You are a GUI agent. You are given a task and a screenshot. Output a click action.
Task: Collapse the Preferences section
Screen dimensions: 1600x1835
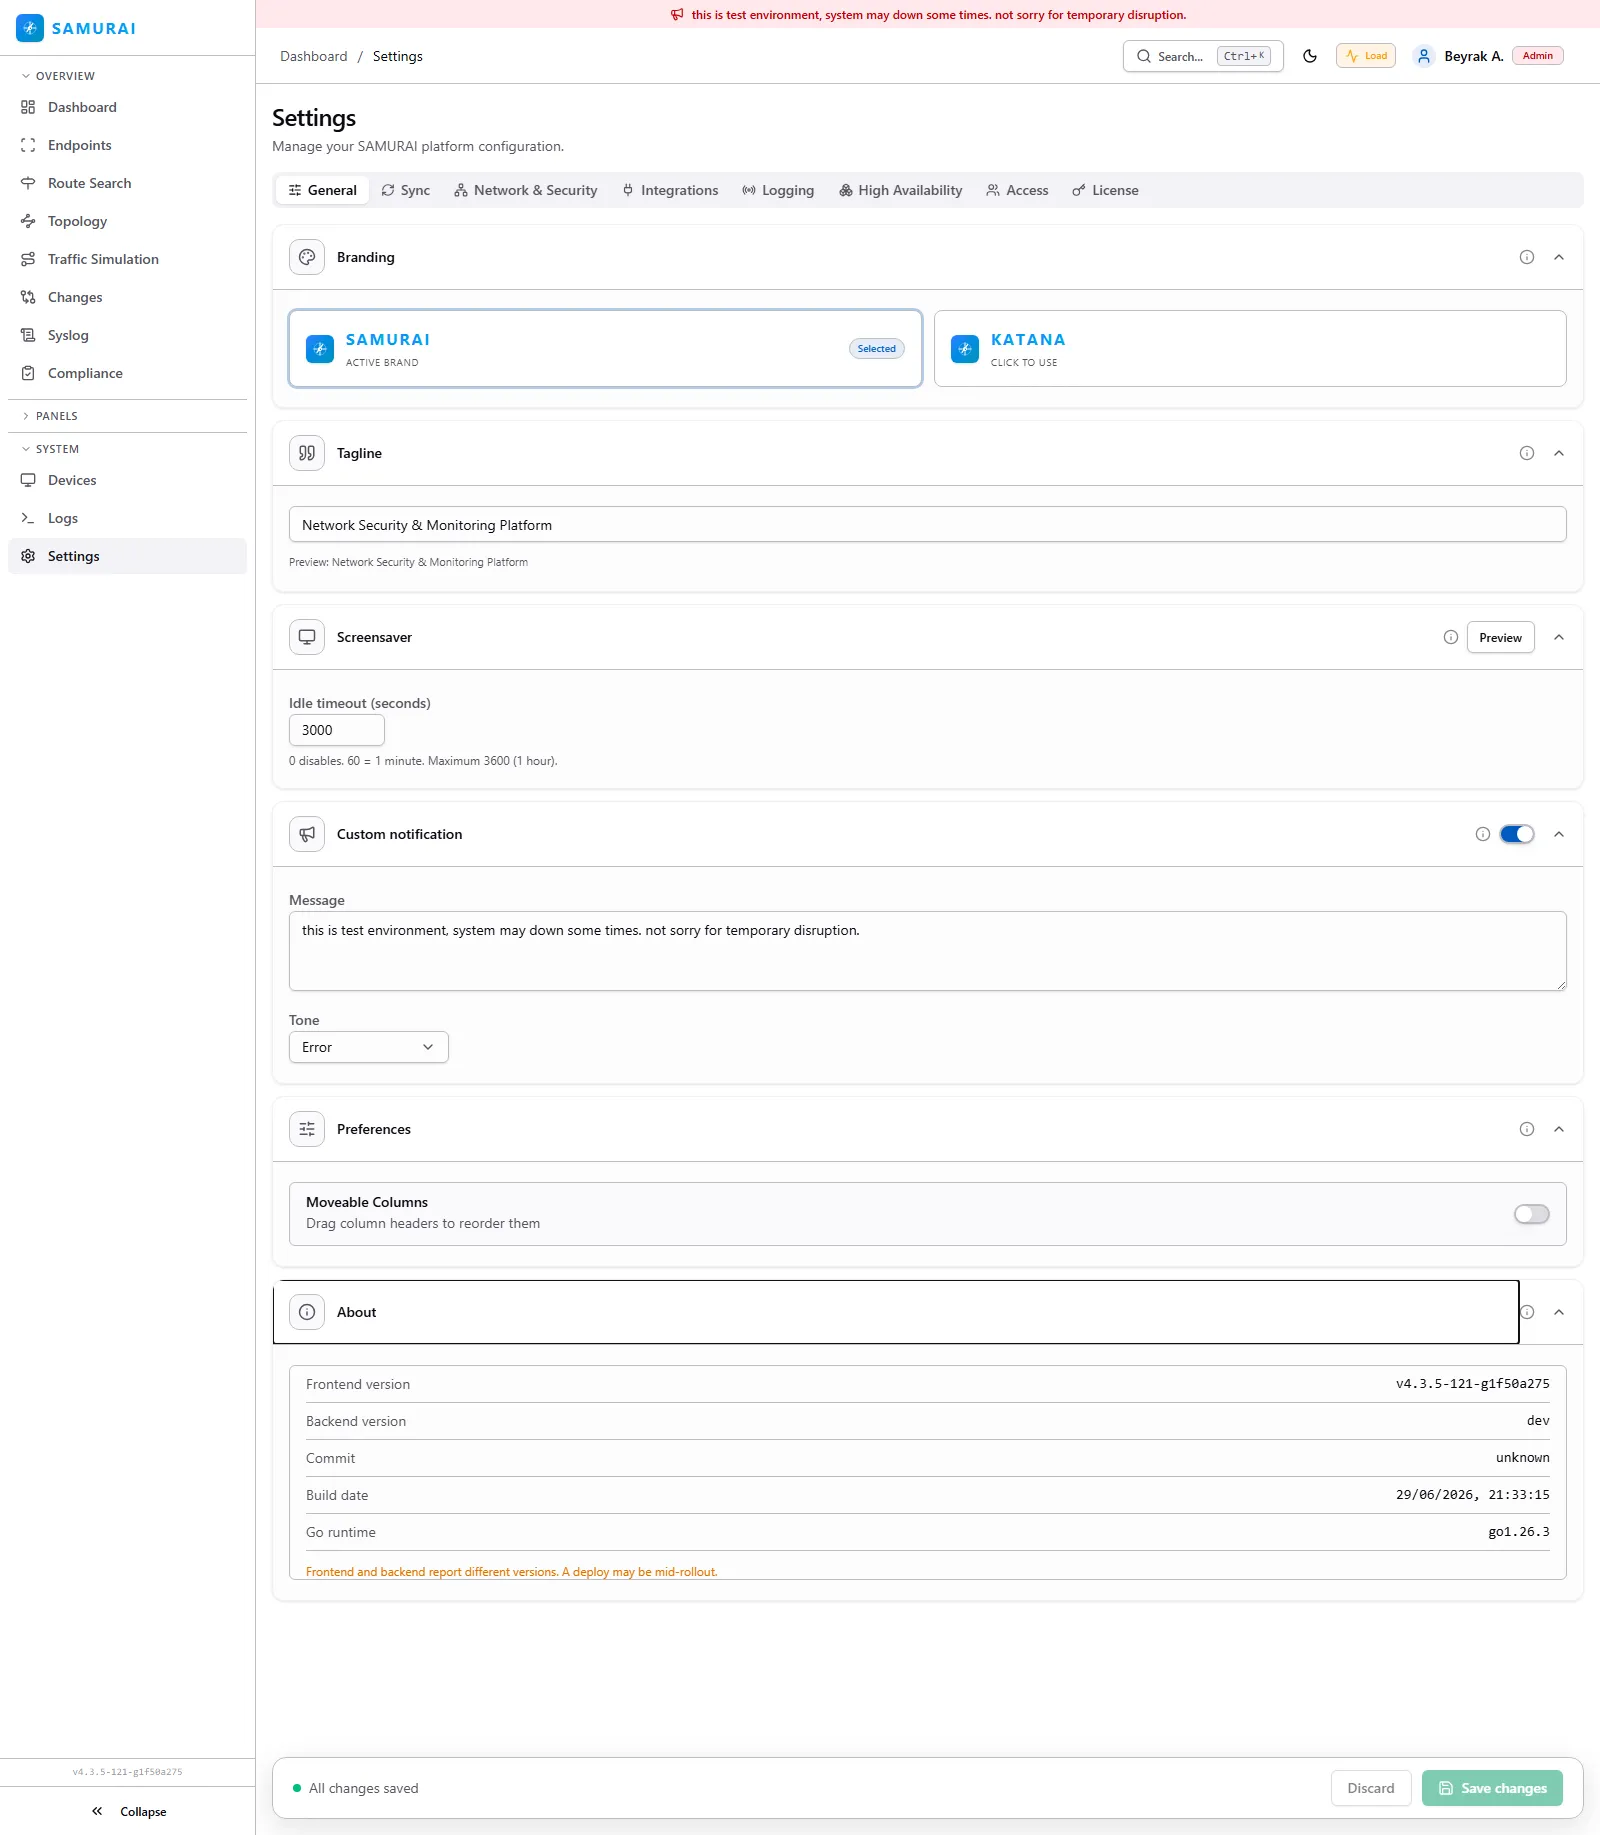pyautogui.click(x=1559, y=1129)
